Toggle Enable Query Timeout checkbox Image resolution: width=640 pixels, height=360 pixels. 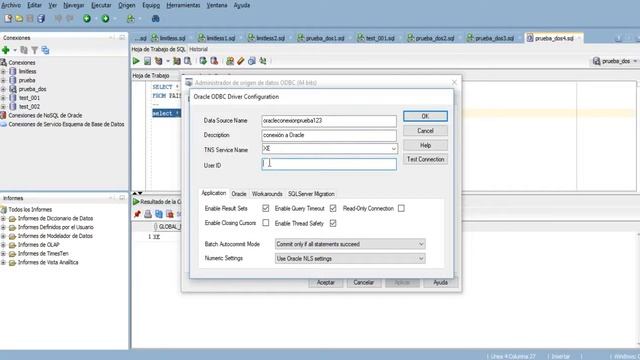(333, 209)
